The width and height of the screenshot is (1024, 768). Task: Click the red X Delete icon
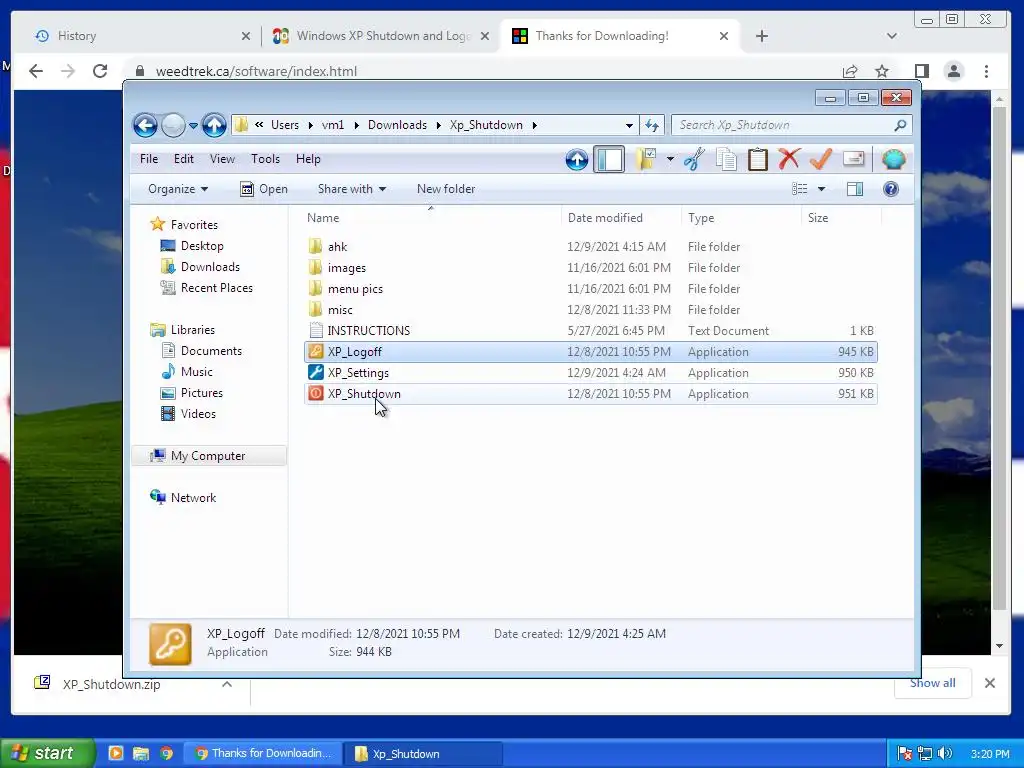point(789,159)
